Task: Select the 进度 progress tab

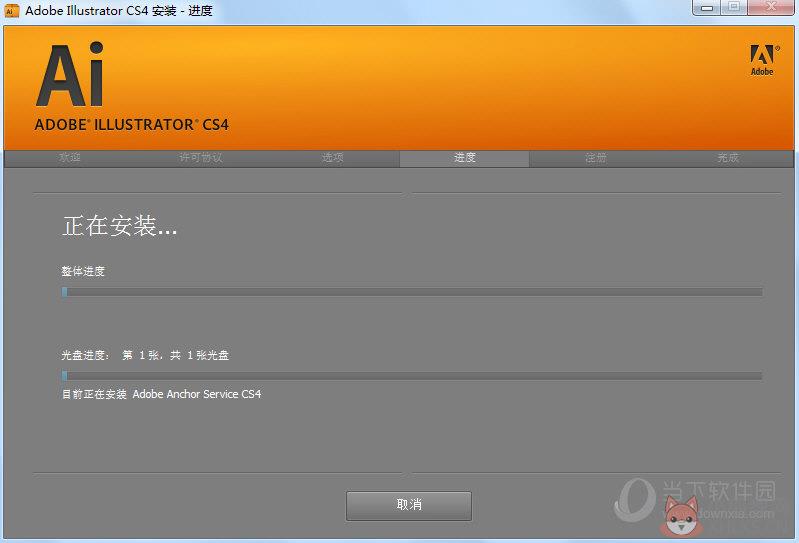Action: coord(464,158)
